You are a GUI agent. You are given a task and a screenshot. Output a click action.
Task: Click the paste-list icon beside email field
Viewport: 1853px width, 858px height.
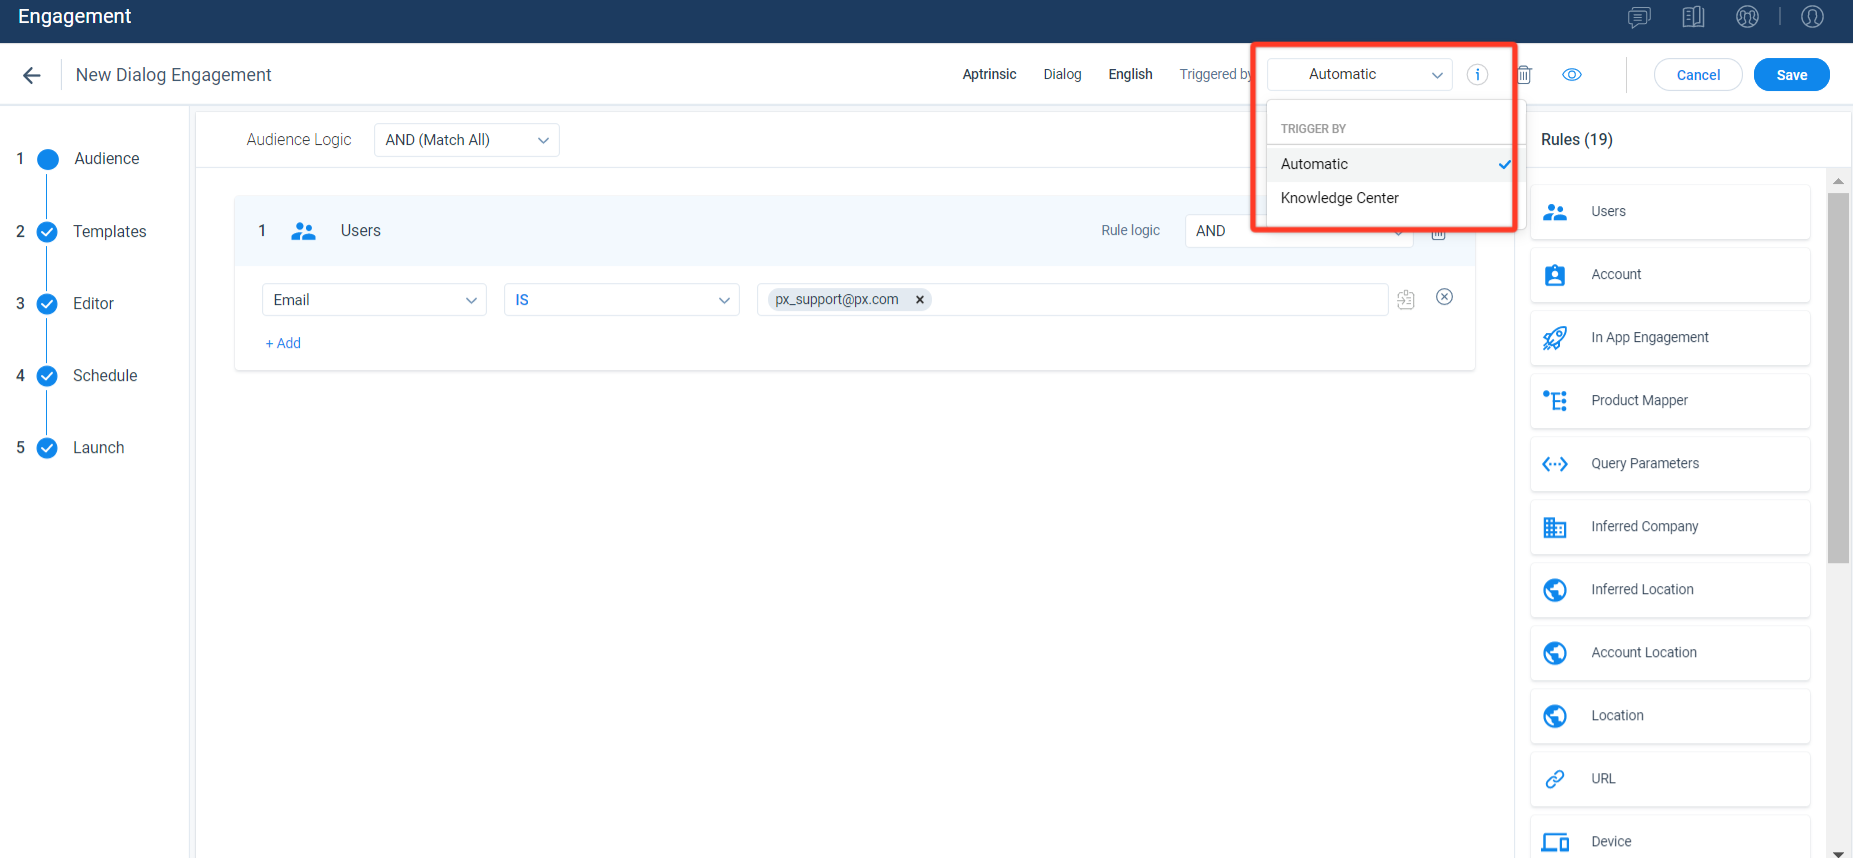[x=1406, y=299]
